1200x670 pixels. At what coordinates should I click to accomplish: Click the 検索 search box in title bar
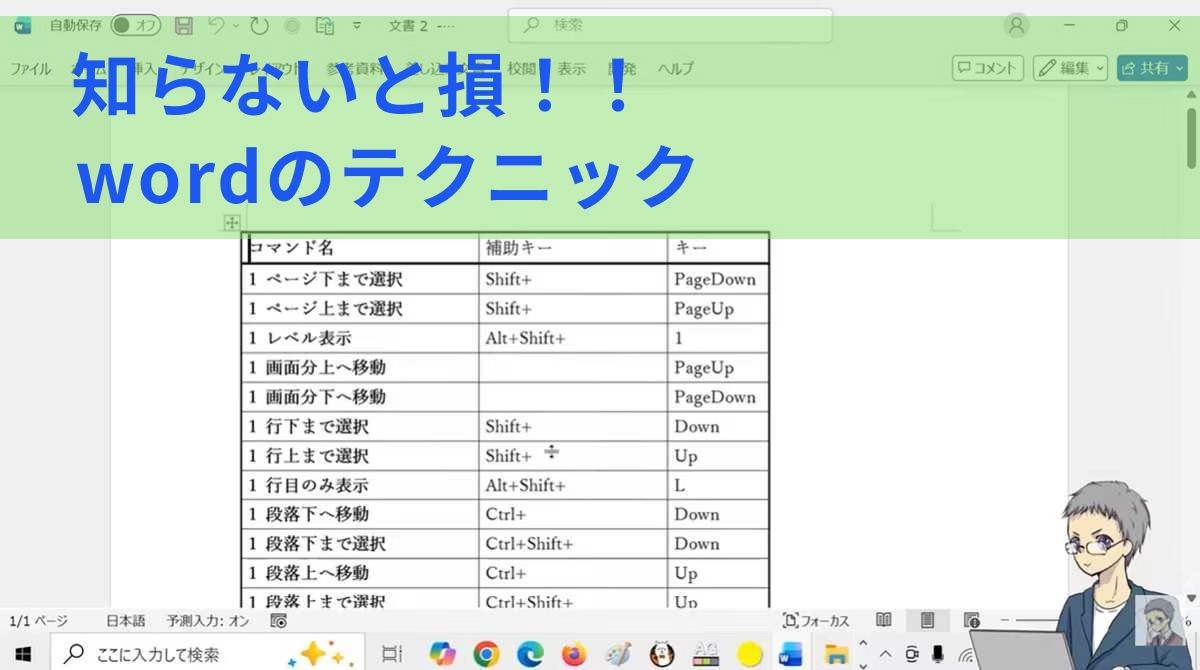[670, 25]
